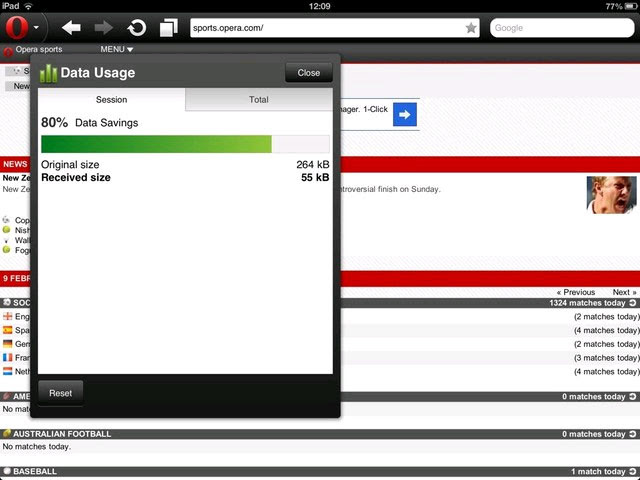Viewport: 640px width, 480px height.
Task: Click the "55 kB" received size value
Action: tap(315, 178)
